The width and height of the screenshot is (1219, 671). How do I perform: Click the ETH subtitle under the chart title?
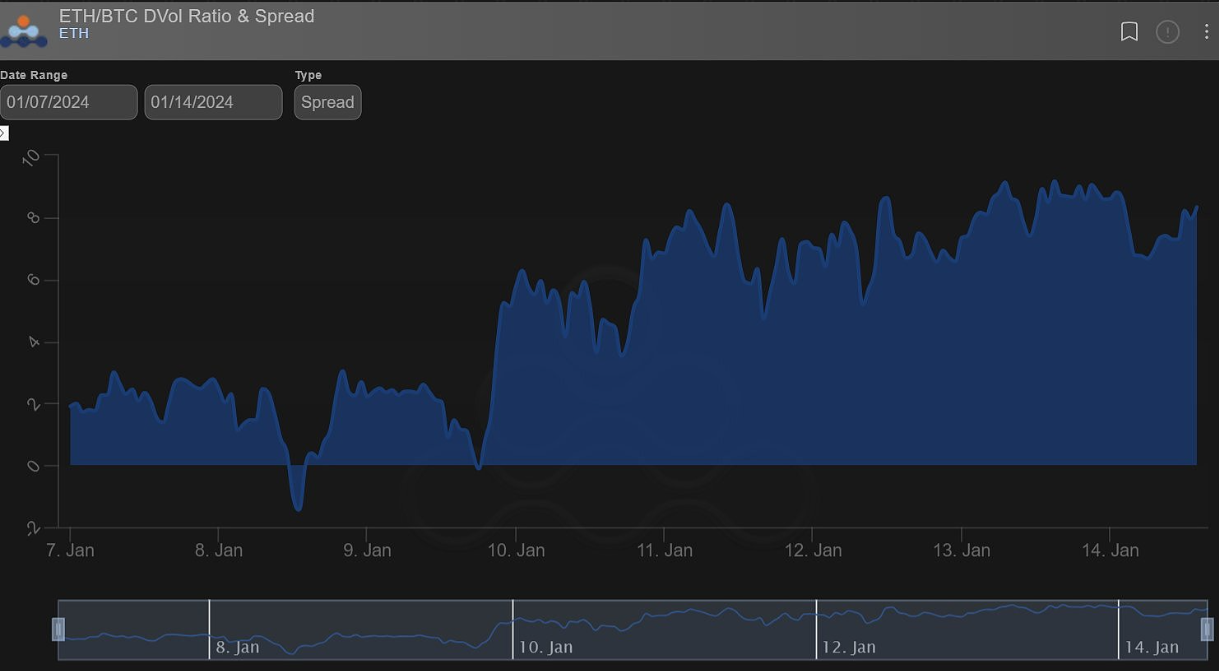pos(74,33)
